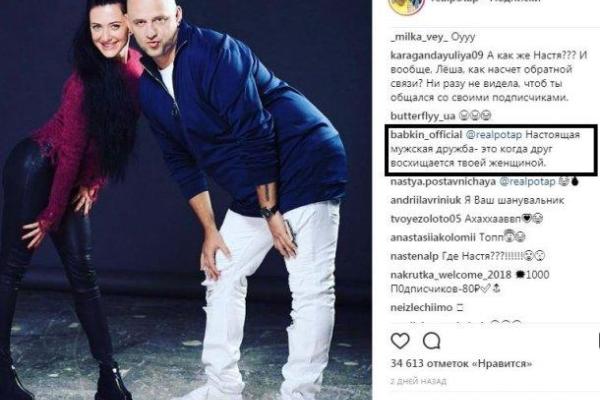Open anastasiiakolomii commenter profile

coord(433,238)
